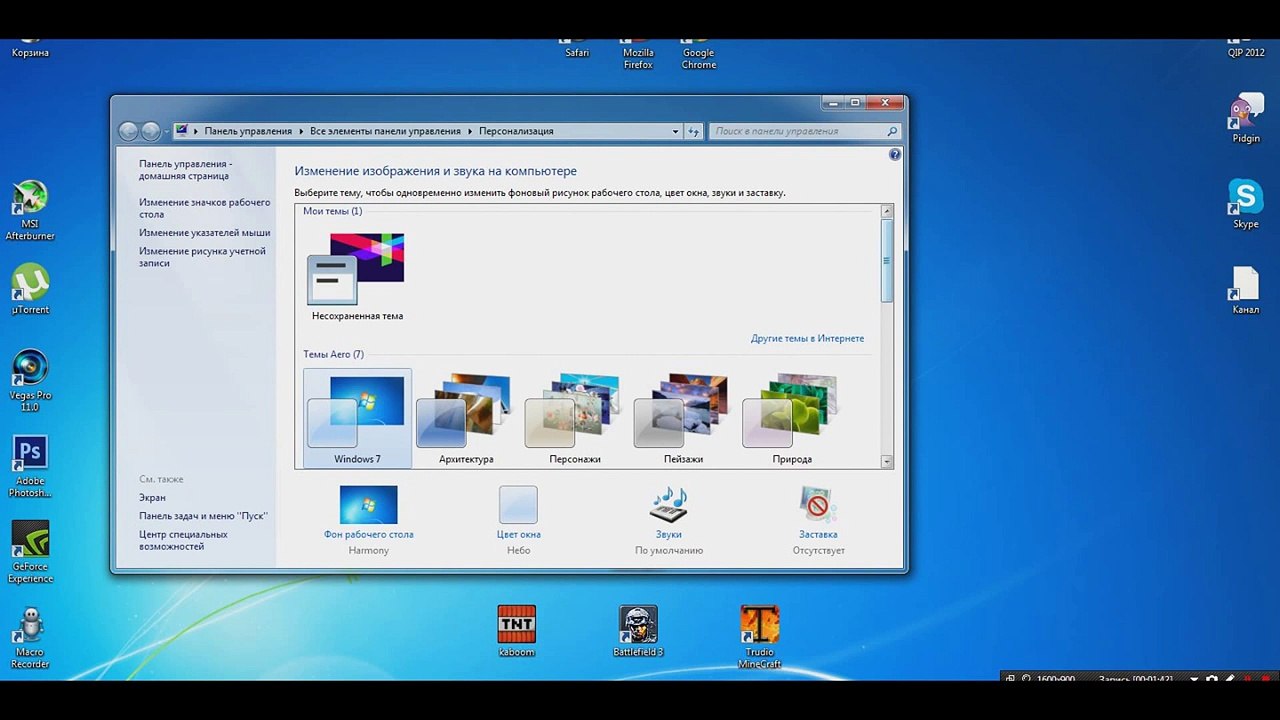Click the help question mark icon

[x=895, y=155]
